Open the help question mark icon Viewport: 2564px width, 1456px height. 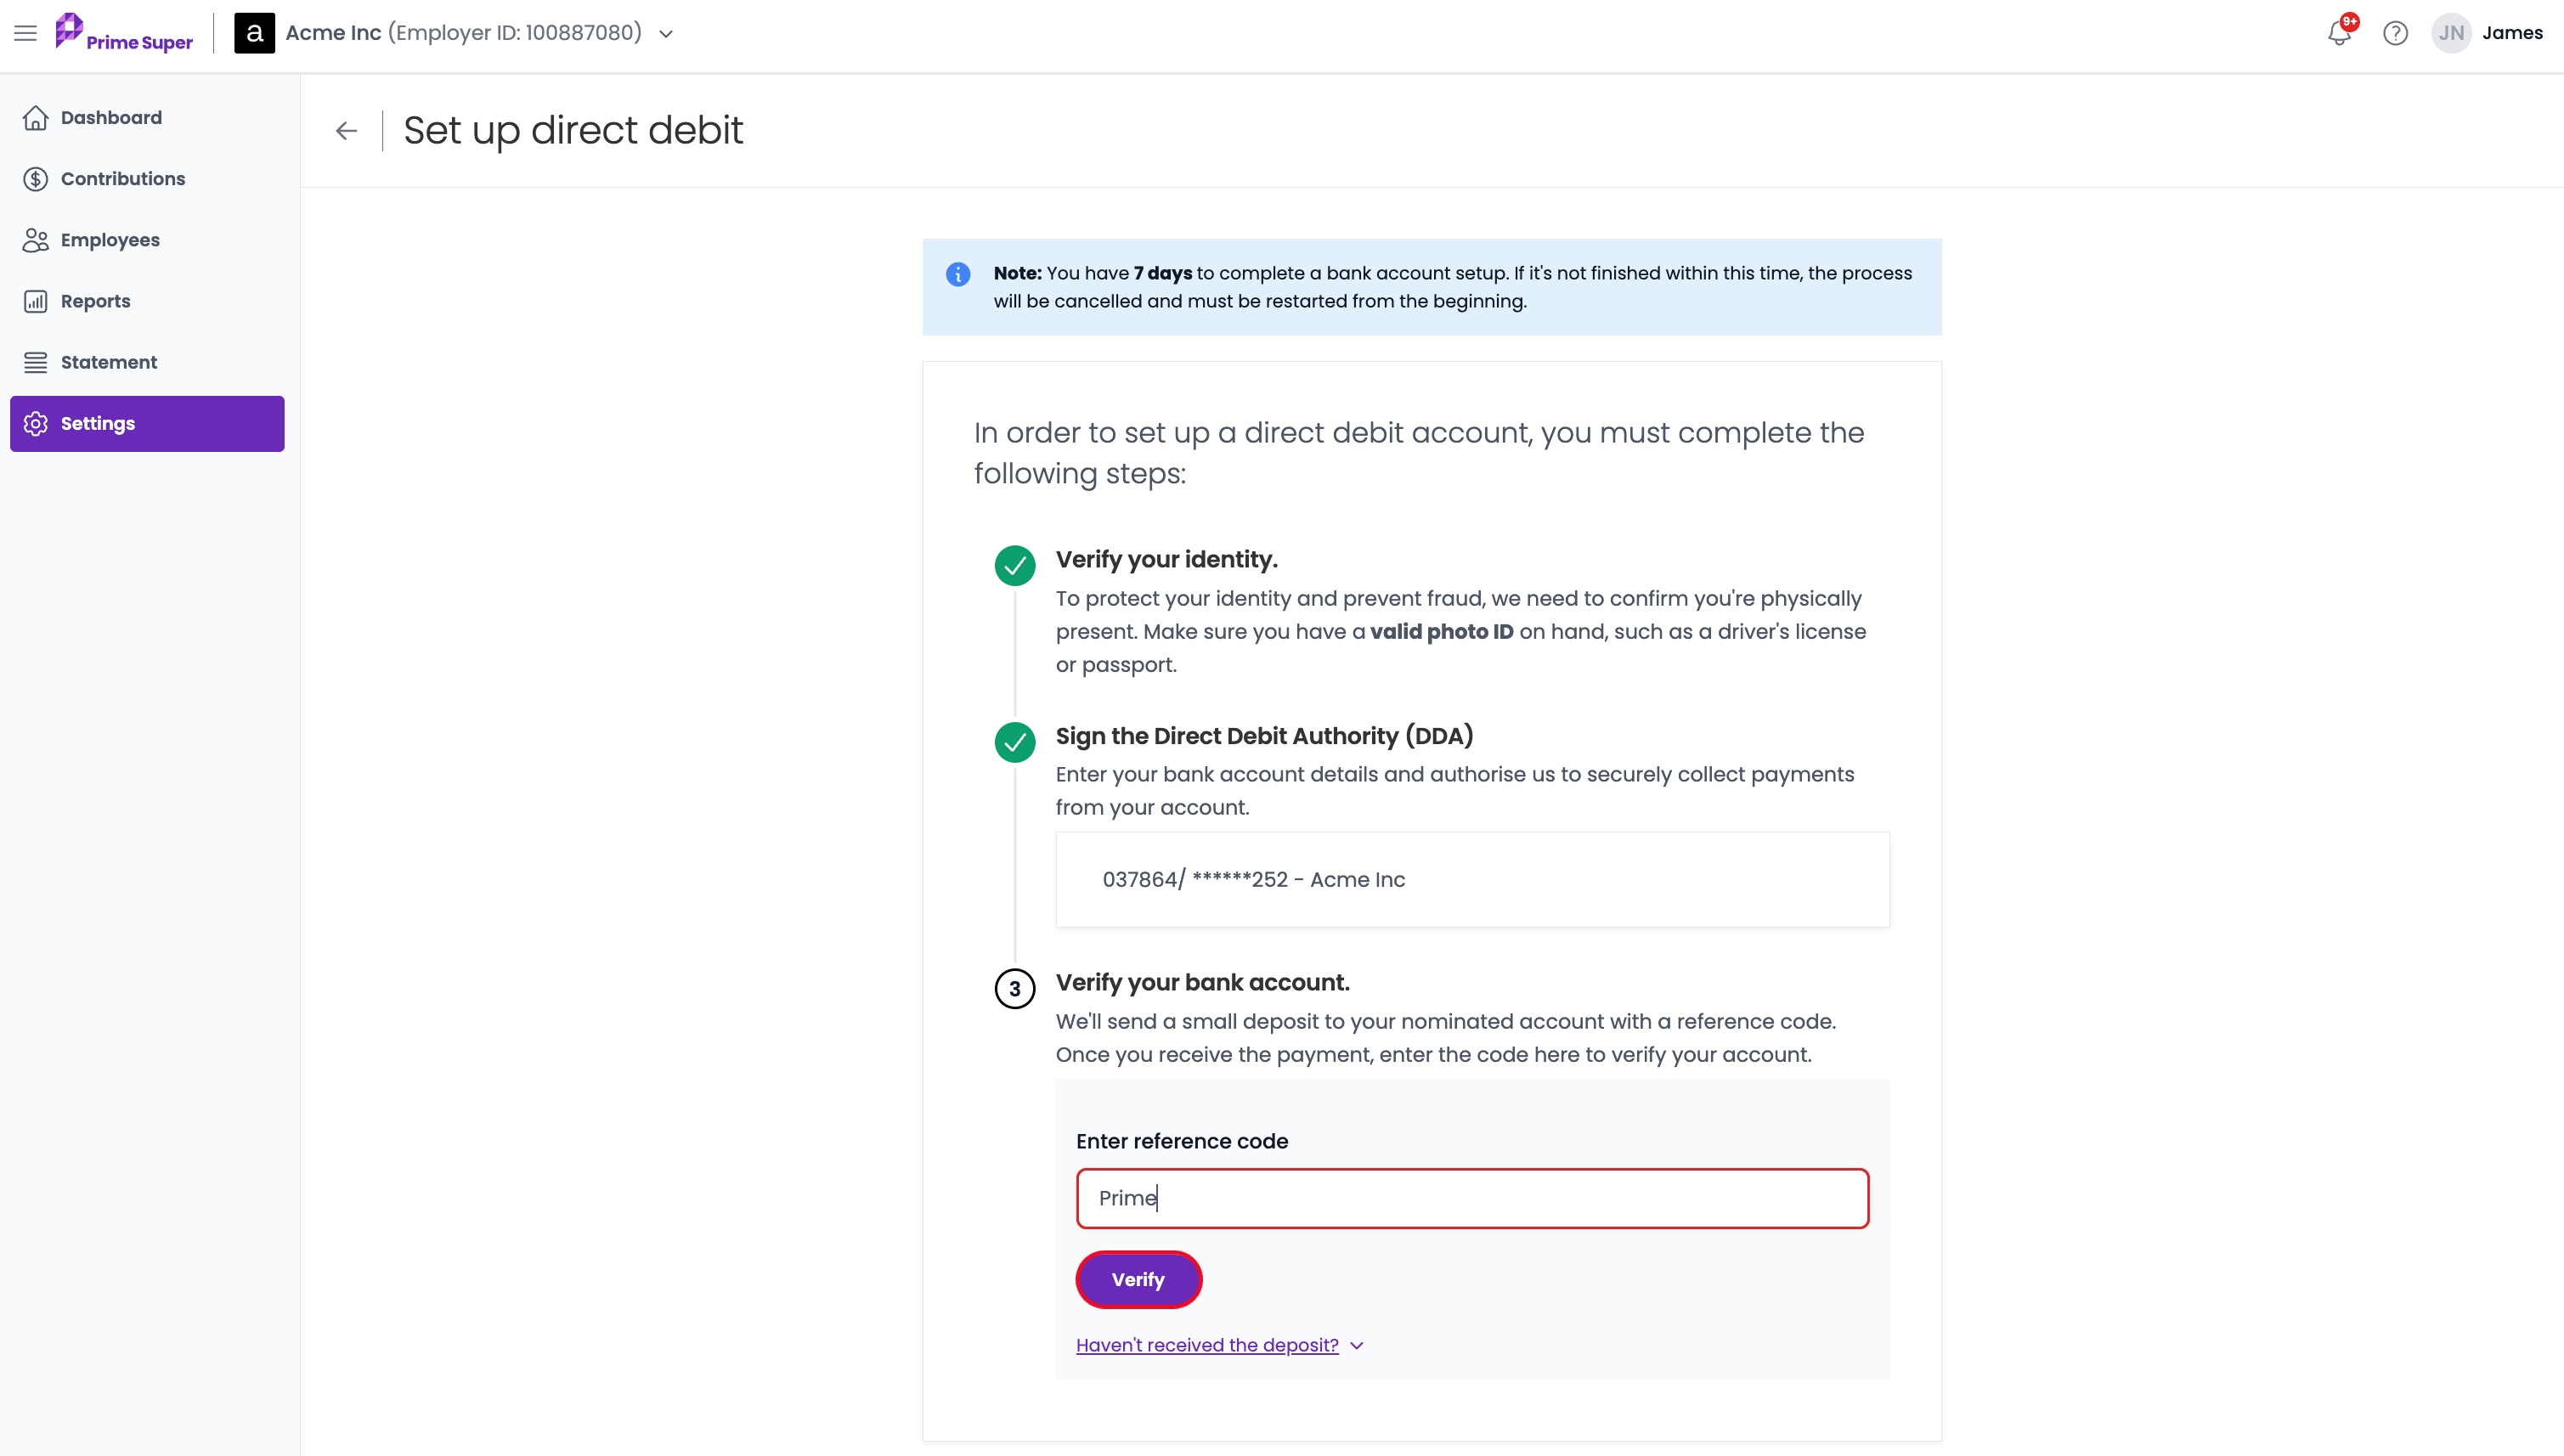click(x=2395, y=33)
